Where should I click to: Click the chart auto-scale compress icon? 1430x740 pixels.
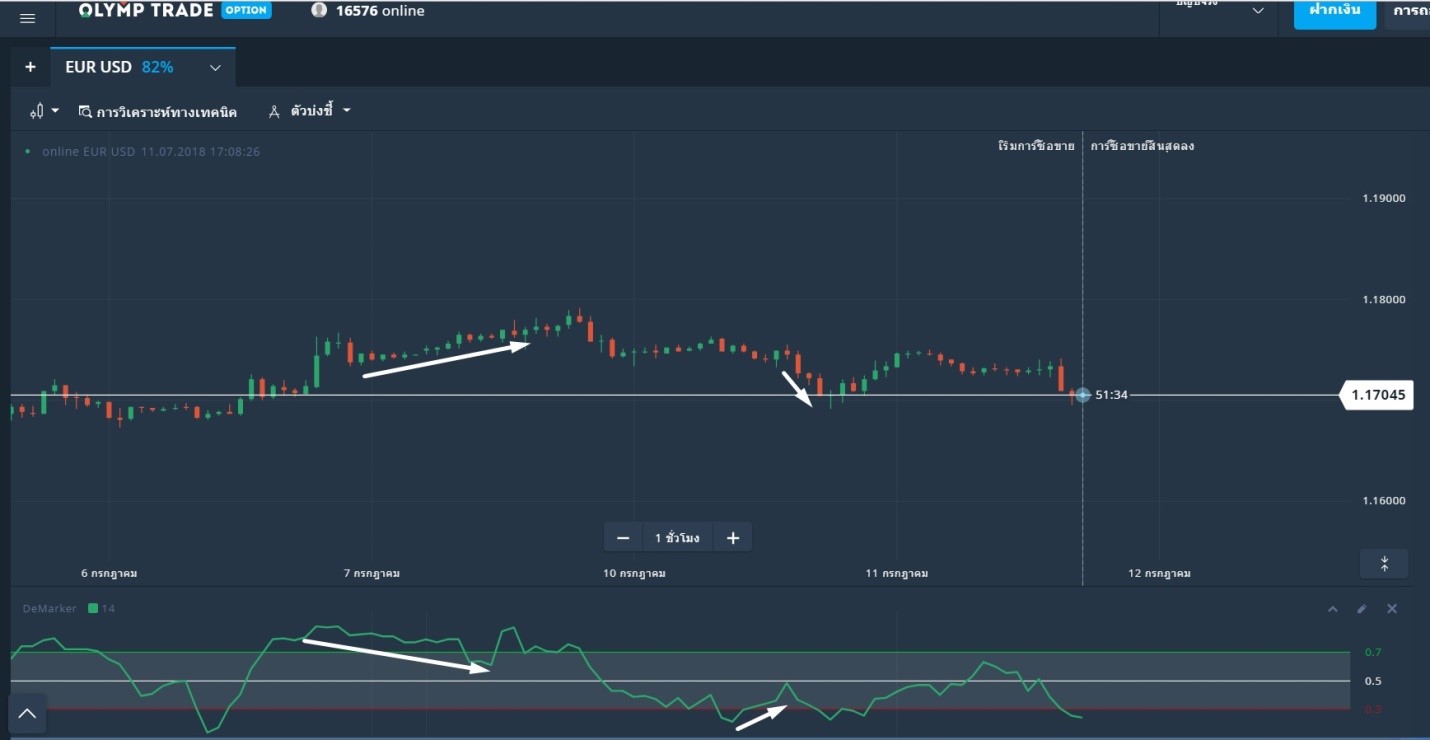(x=1384, y=564)
